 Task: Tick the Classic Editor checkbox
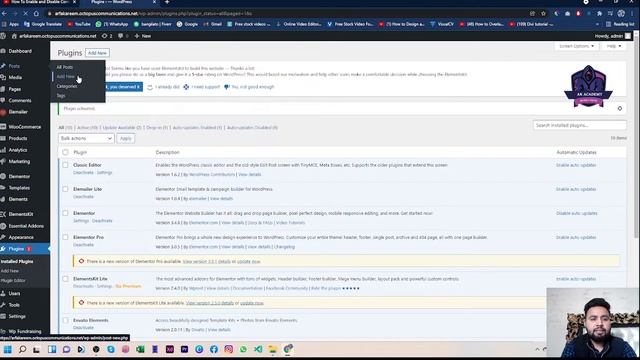click(x=65, y=165)
